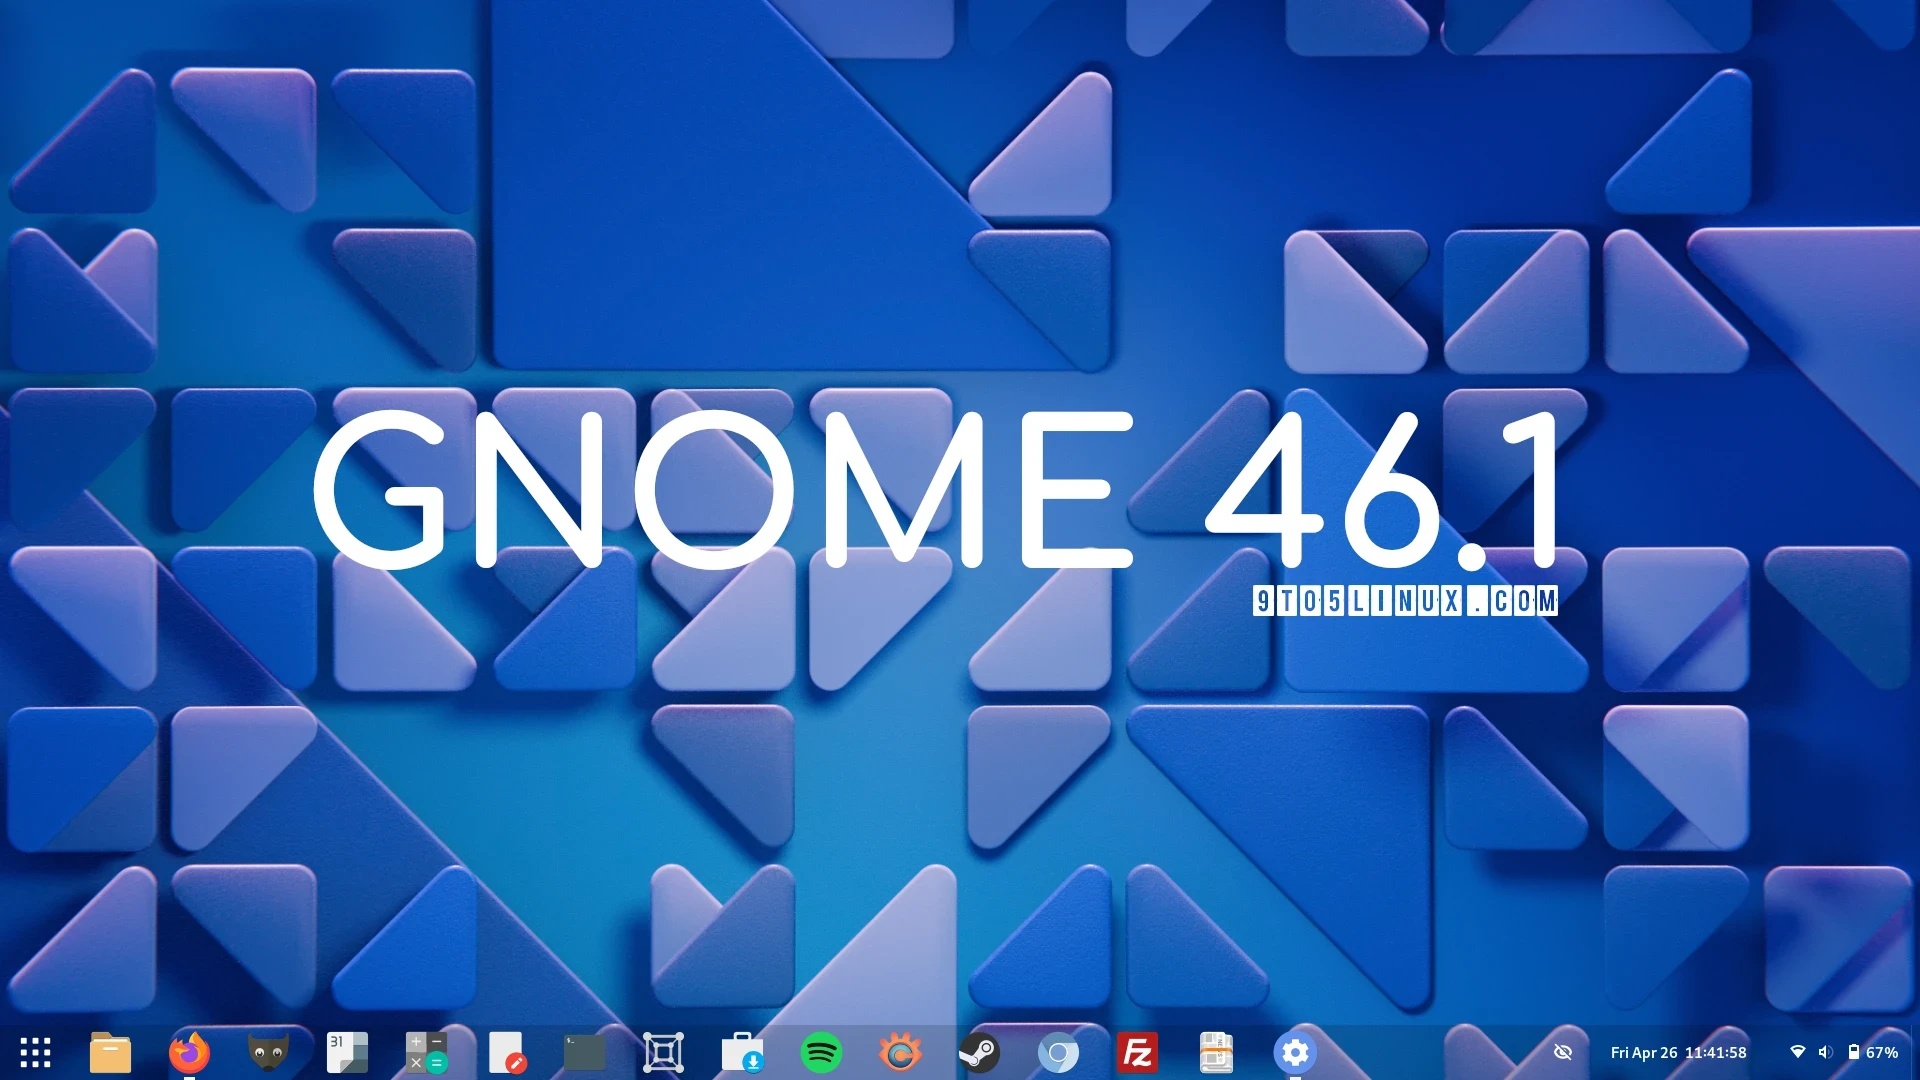Launch GIMP from the dock
1920x1080 pixels.
268,1052
